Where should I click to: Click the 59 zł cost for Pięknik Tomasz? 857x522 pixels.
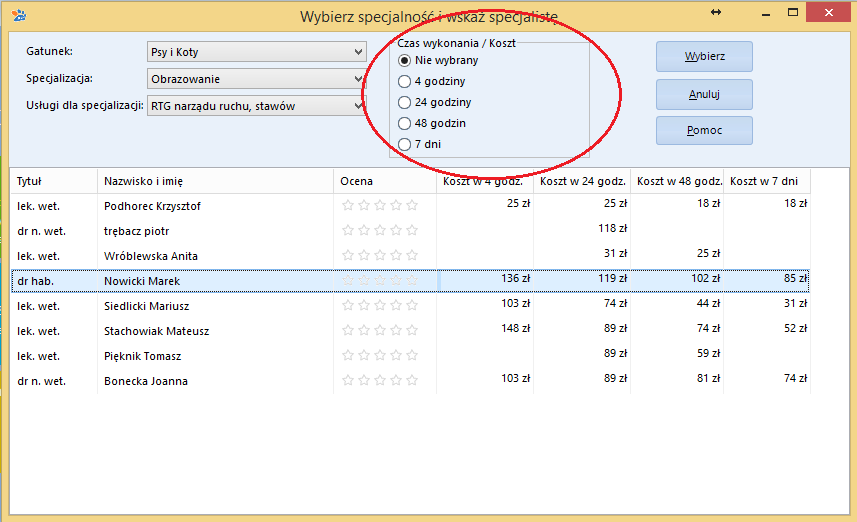click(708, 353)
